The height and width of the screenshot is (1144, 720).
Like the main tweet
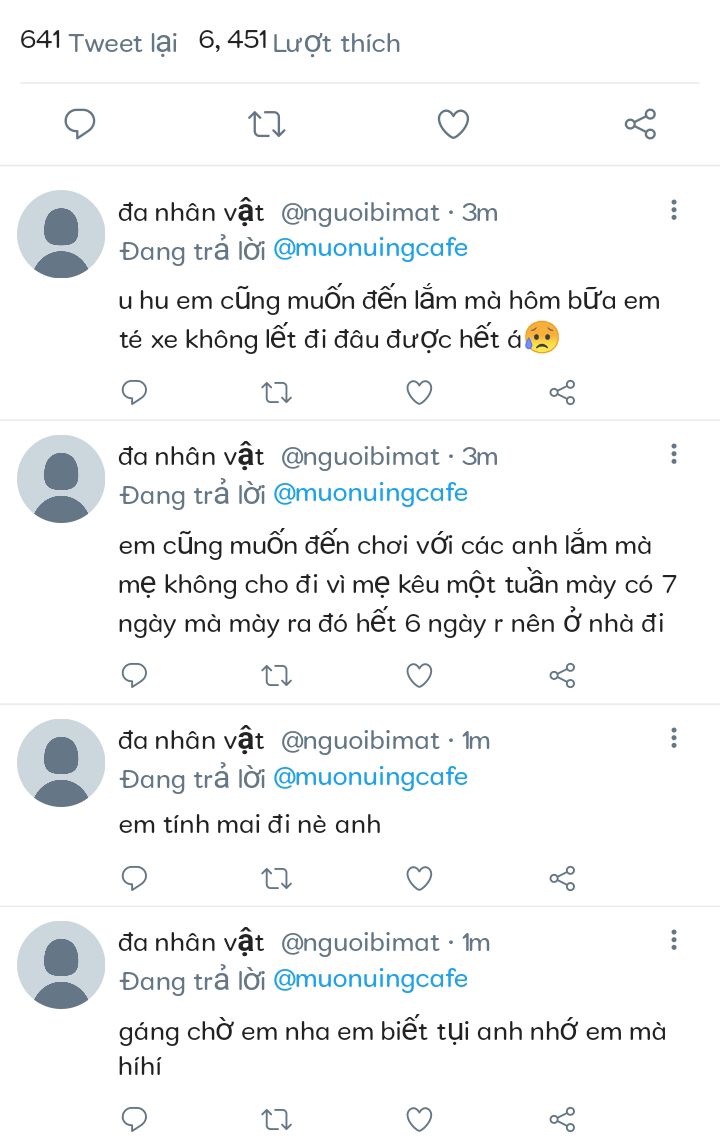pyautogui.click(x=453, y=124)
